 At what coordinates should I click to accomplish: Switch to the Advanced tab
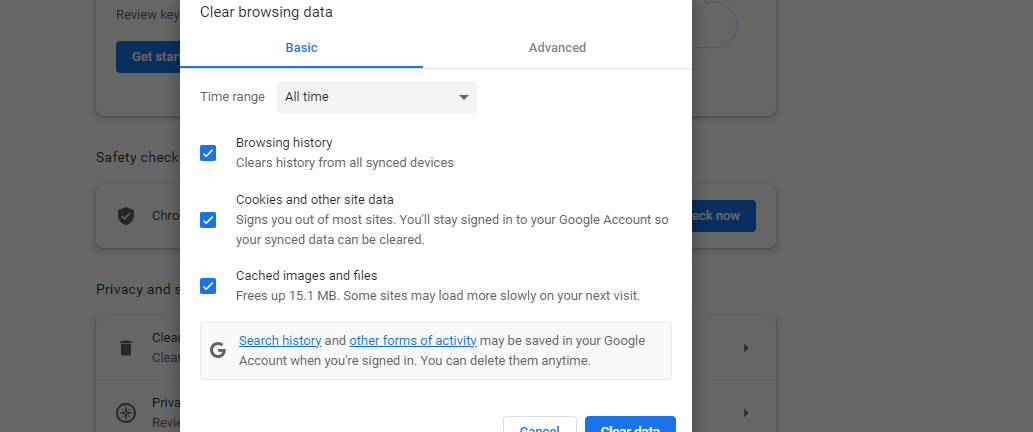[x=557, y=48]
